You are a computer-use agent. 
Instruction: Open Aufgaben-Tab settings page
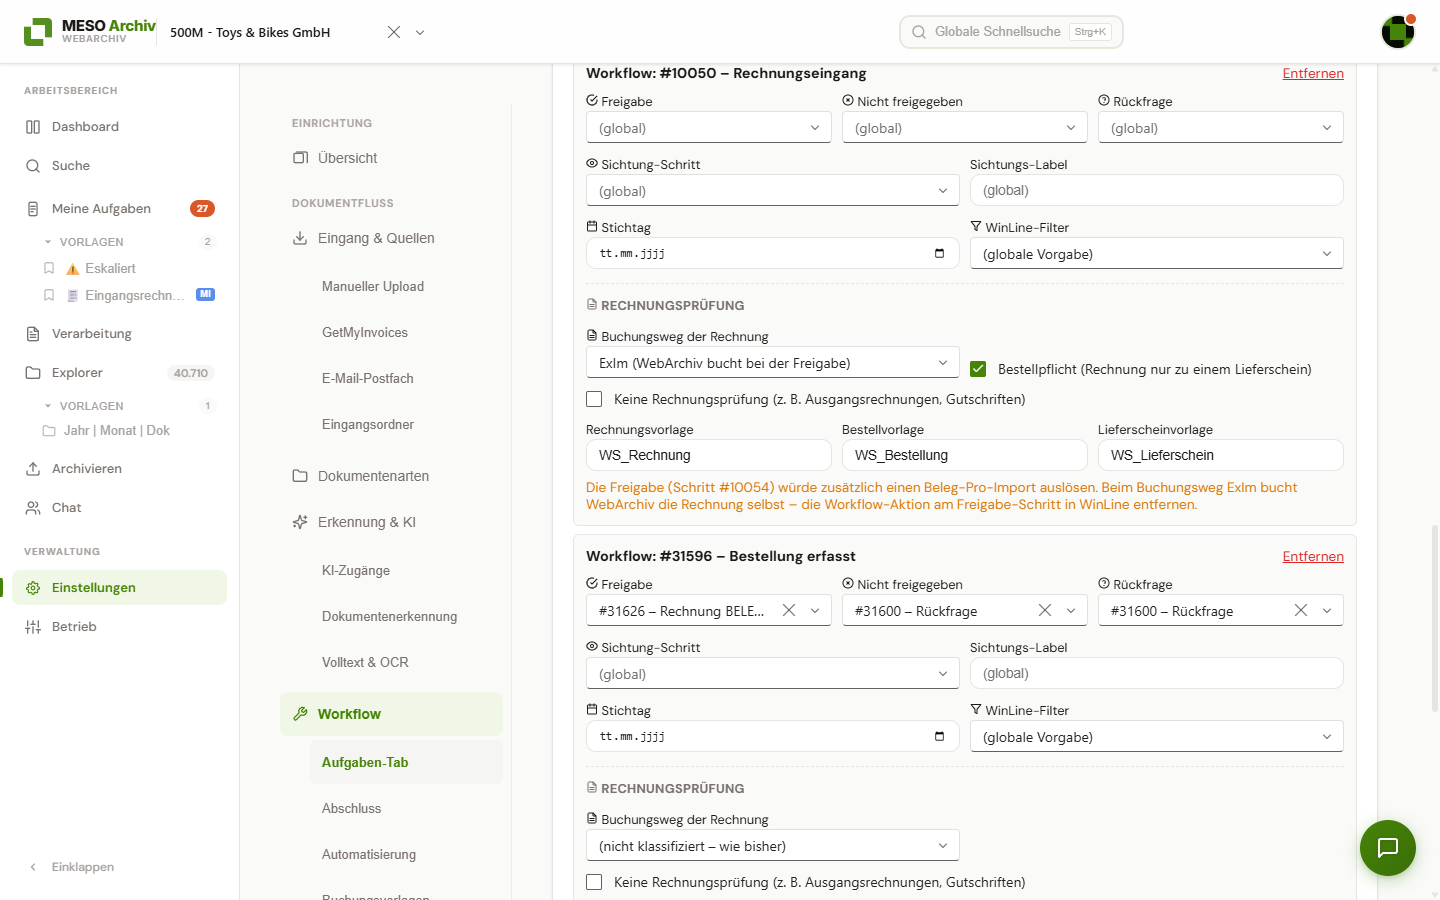point(406,762)
